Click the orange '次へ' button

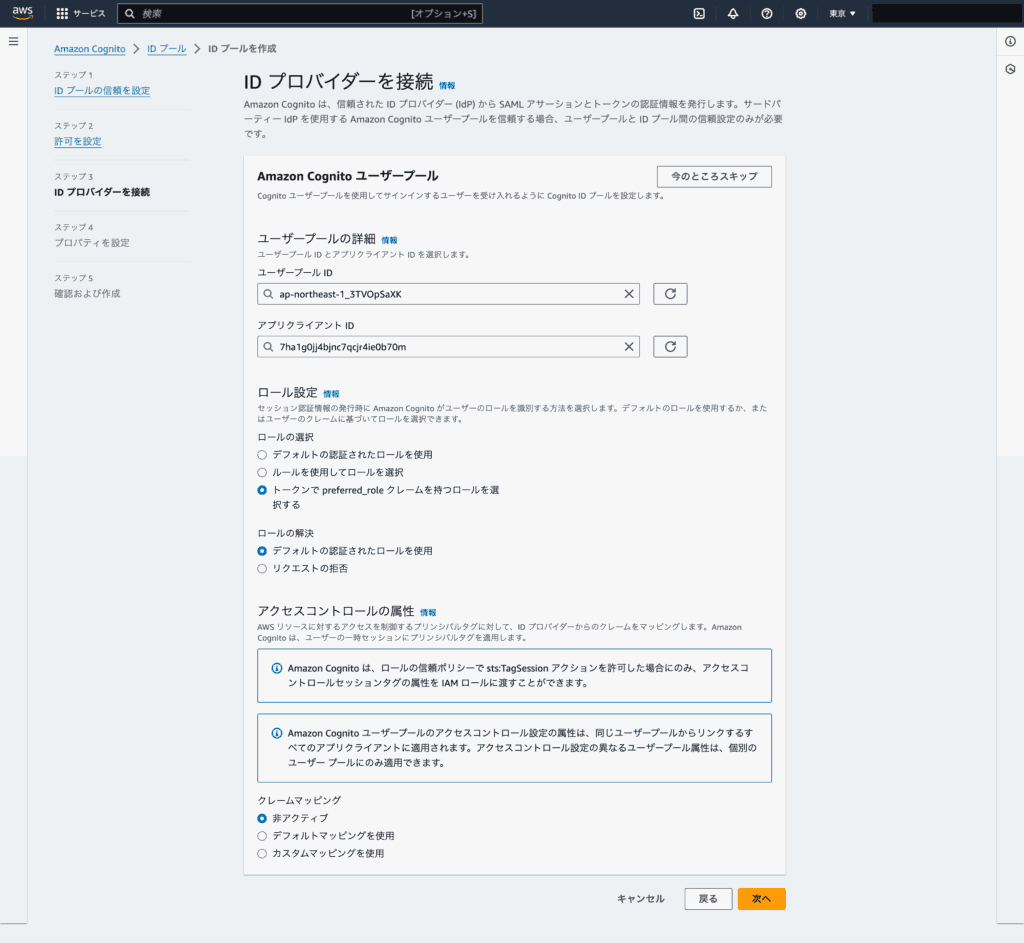click(761, 899)
